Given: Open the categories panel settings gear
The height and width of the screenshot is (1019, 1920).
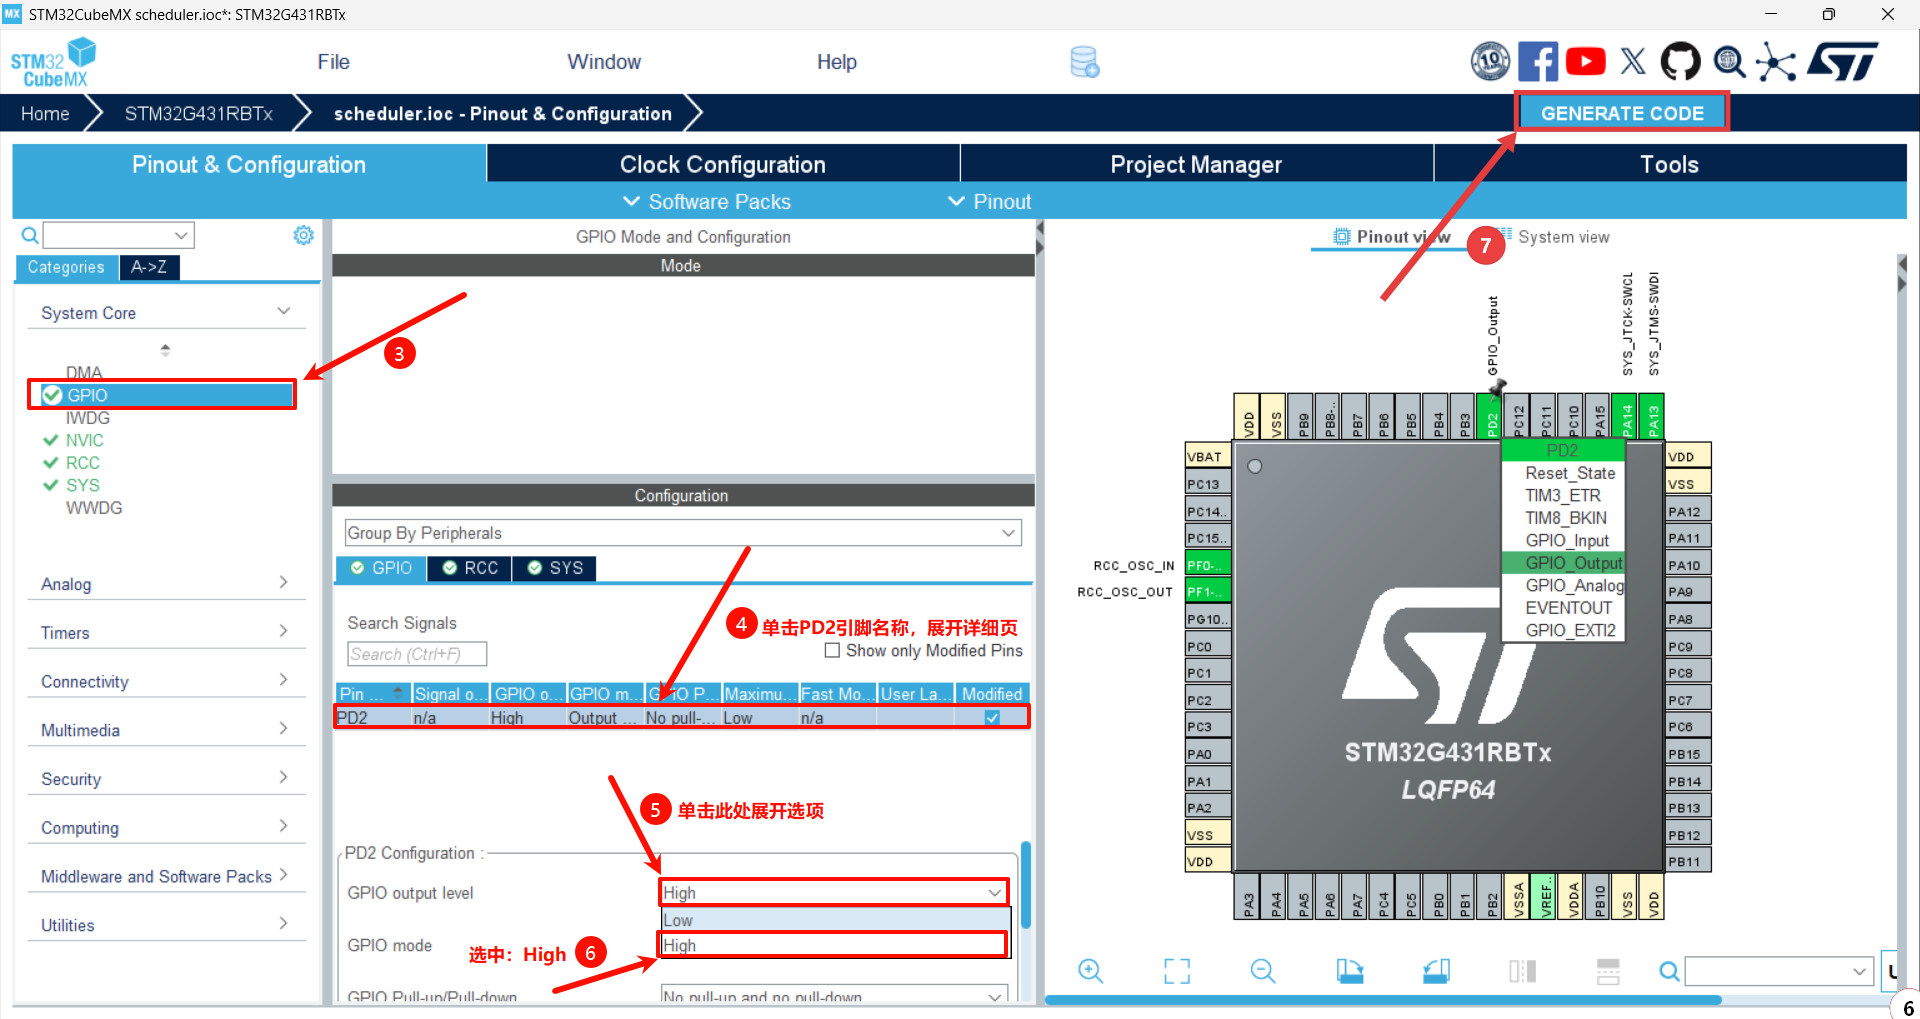Looking at the screenshot, I should click(303, 235).
